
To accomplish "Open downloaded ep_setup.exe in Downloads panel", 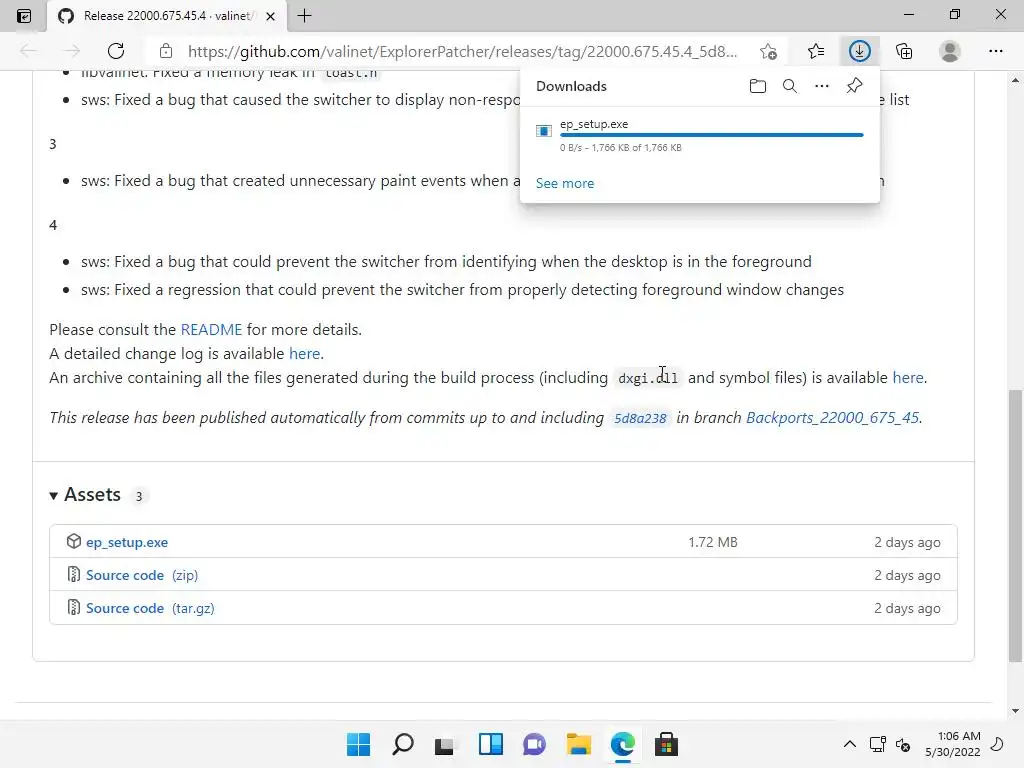I will (594, 123).
